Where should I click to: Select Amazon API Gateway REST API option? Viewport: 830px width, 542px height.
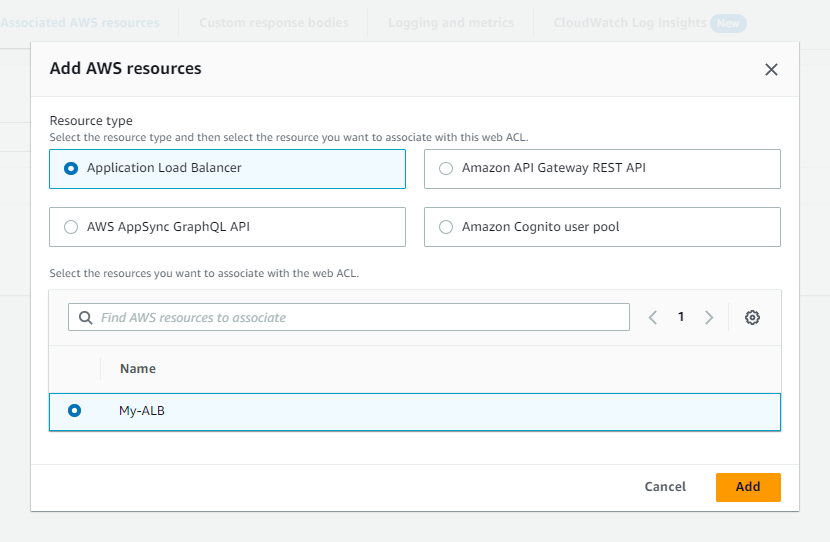(602, 169)
